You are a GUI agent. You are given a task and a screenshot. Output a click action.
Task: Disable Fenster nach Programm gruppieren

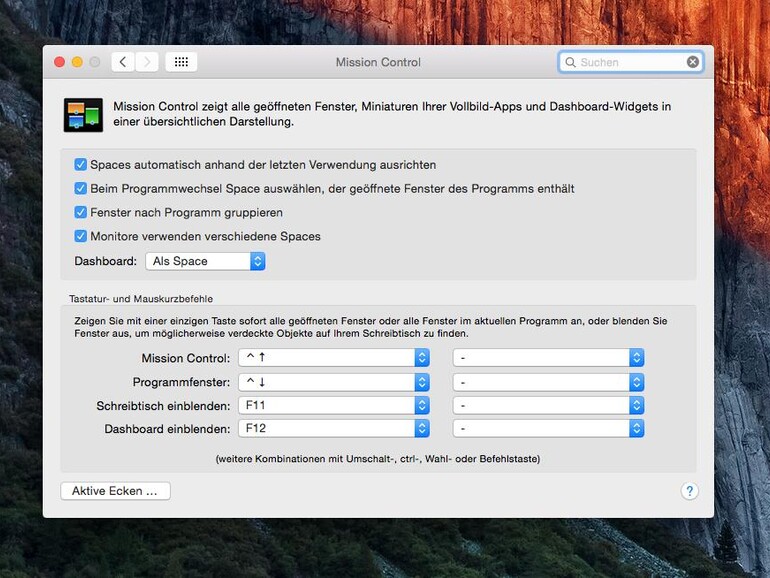pyautogui.click(x=81, y=212)
